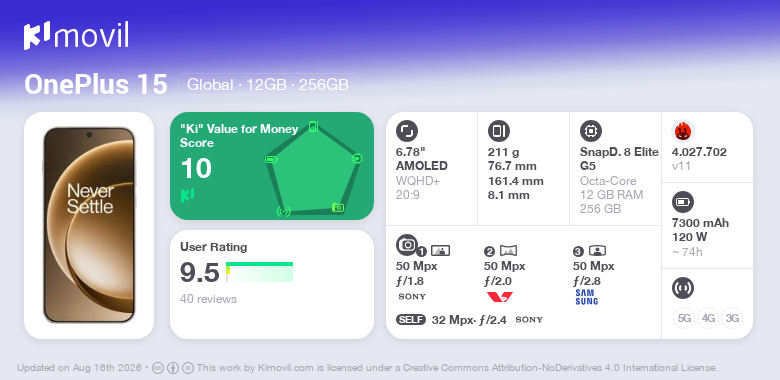780x380 pixels.
Task: Click the Global 12GB 256GB variant pill
Action: [x=268, y=85]
